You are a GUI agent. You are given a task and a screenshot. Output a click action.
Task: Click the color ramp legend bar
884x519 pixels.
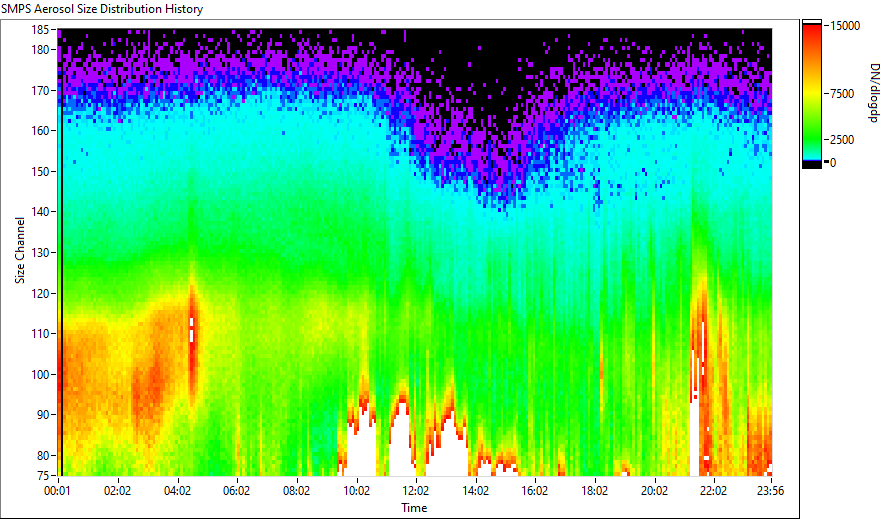[x=812, y=94]
